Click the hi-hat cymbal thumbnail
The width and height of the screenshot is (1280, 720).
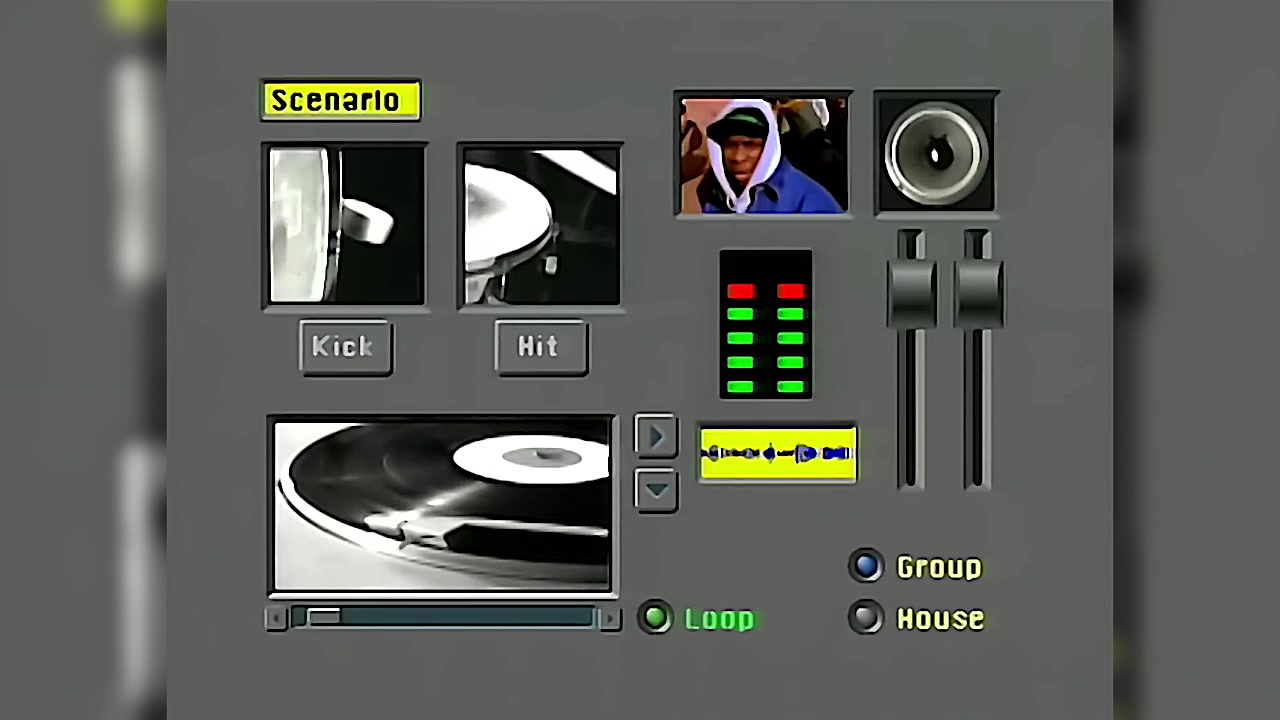(x=541, y=225)
